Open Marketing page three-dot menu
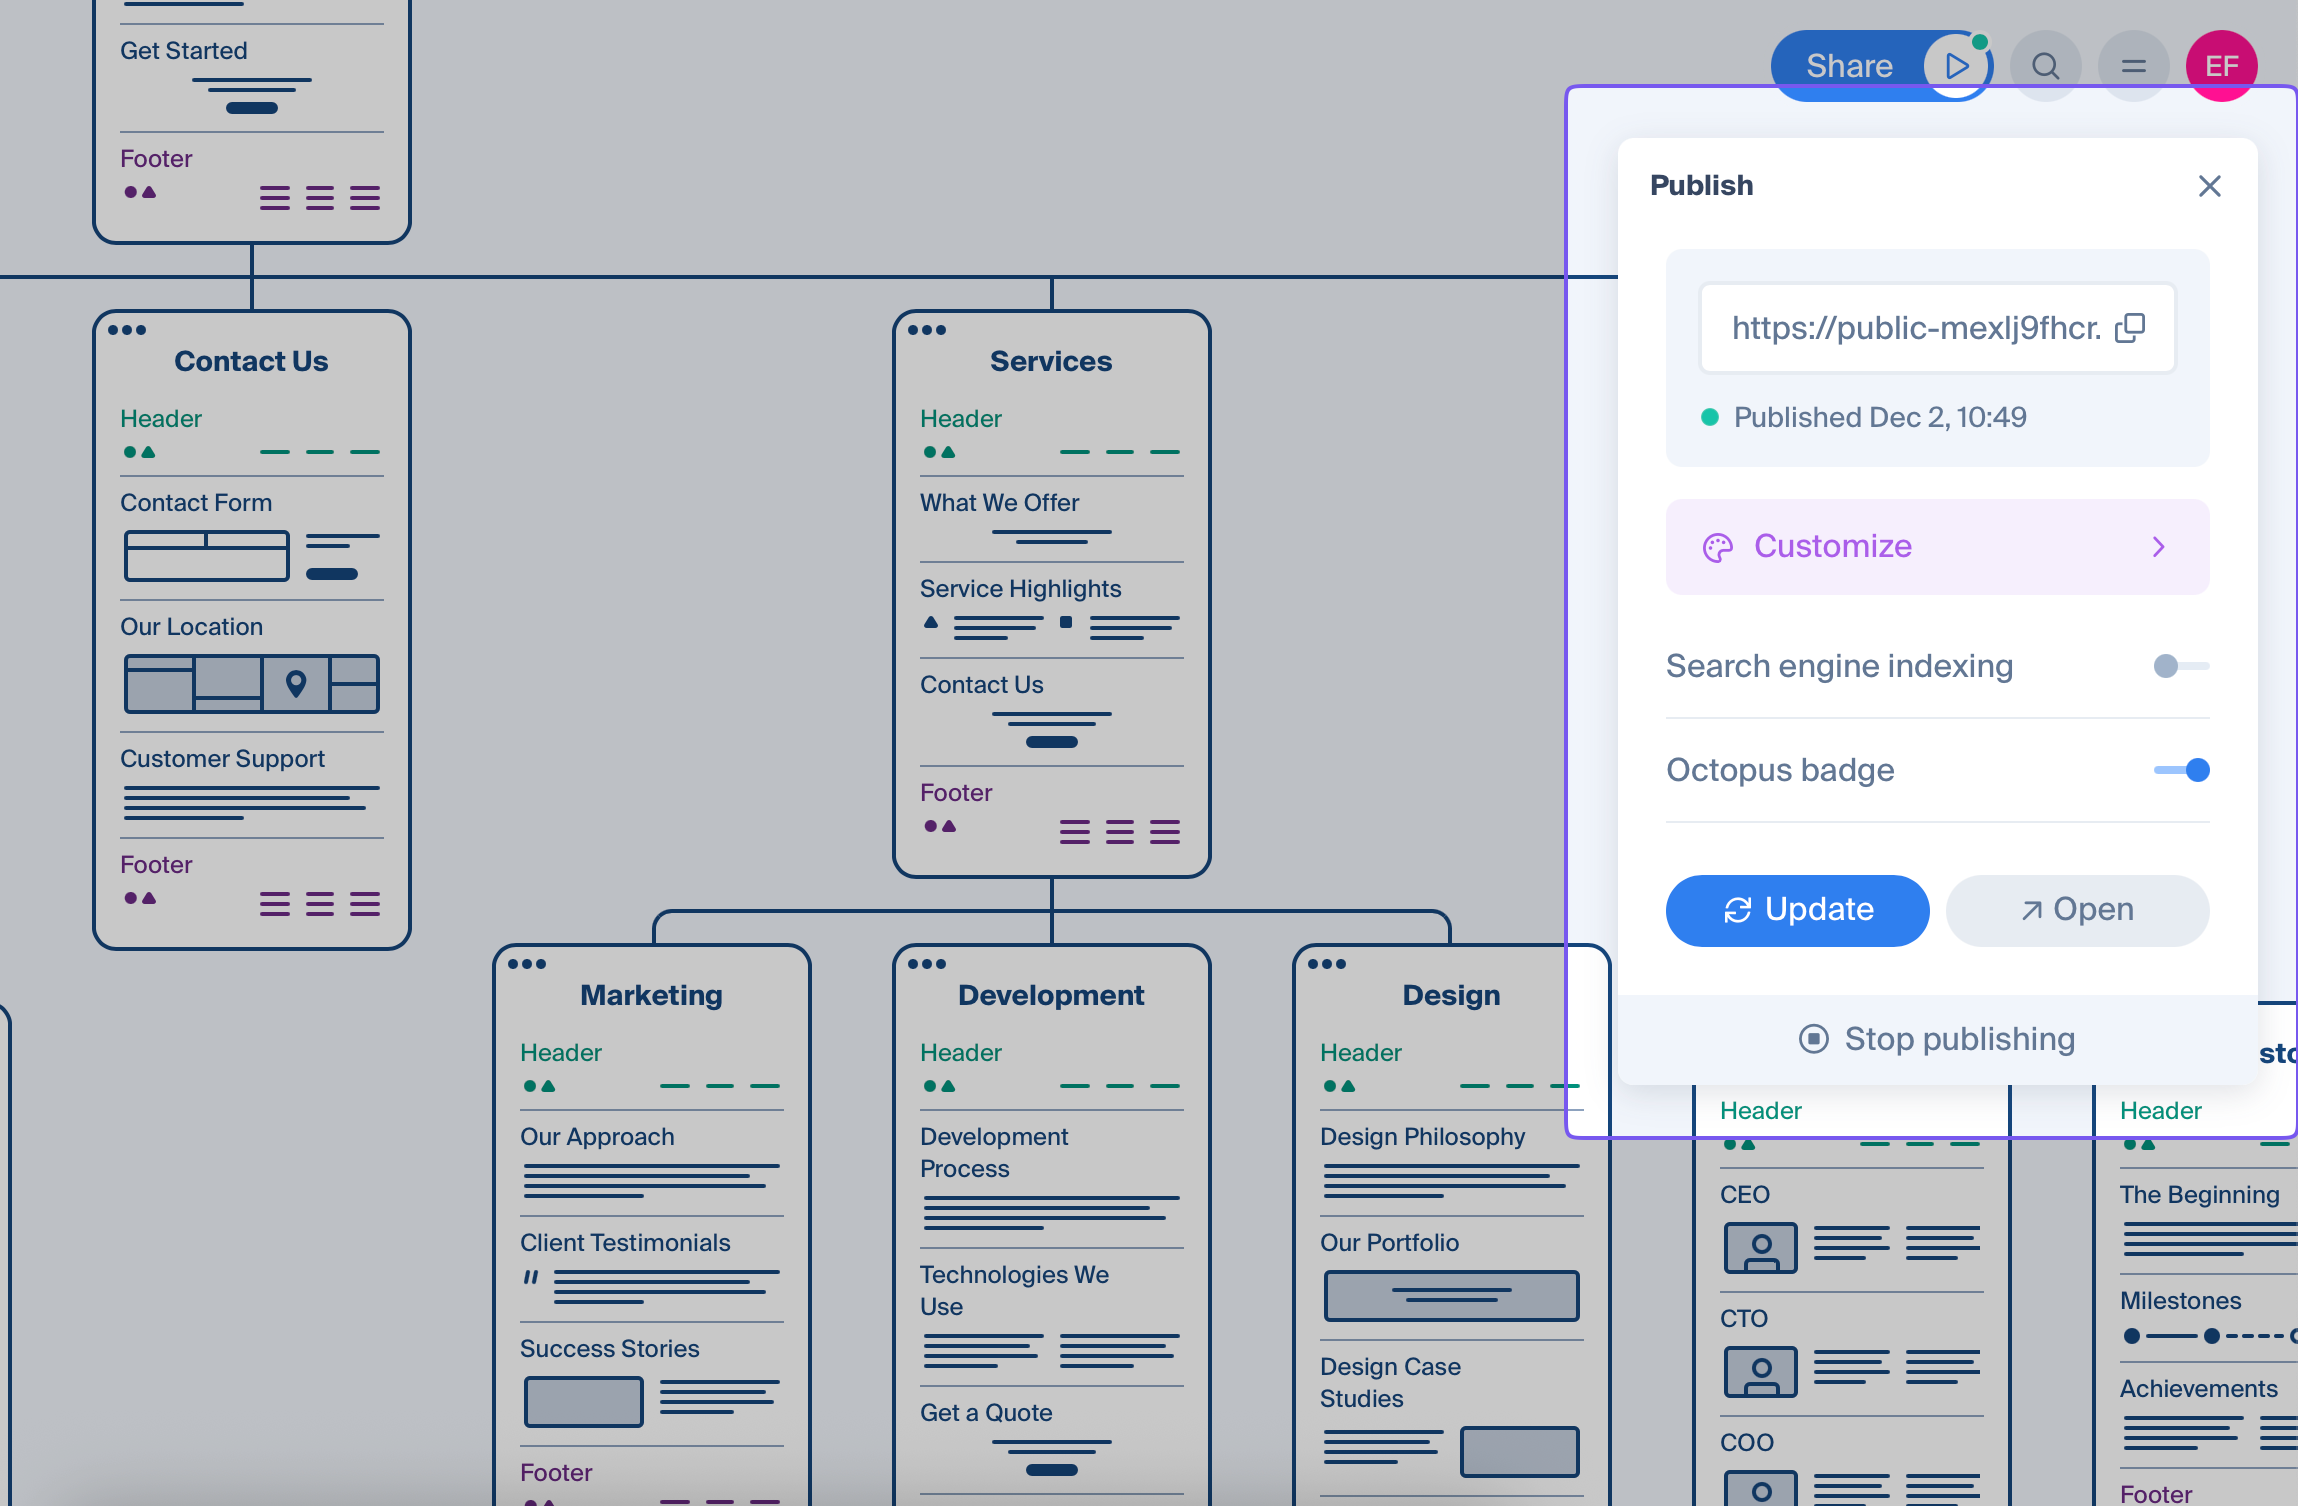Viewport: 2298px width, 1506px height. 527,964
